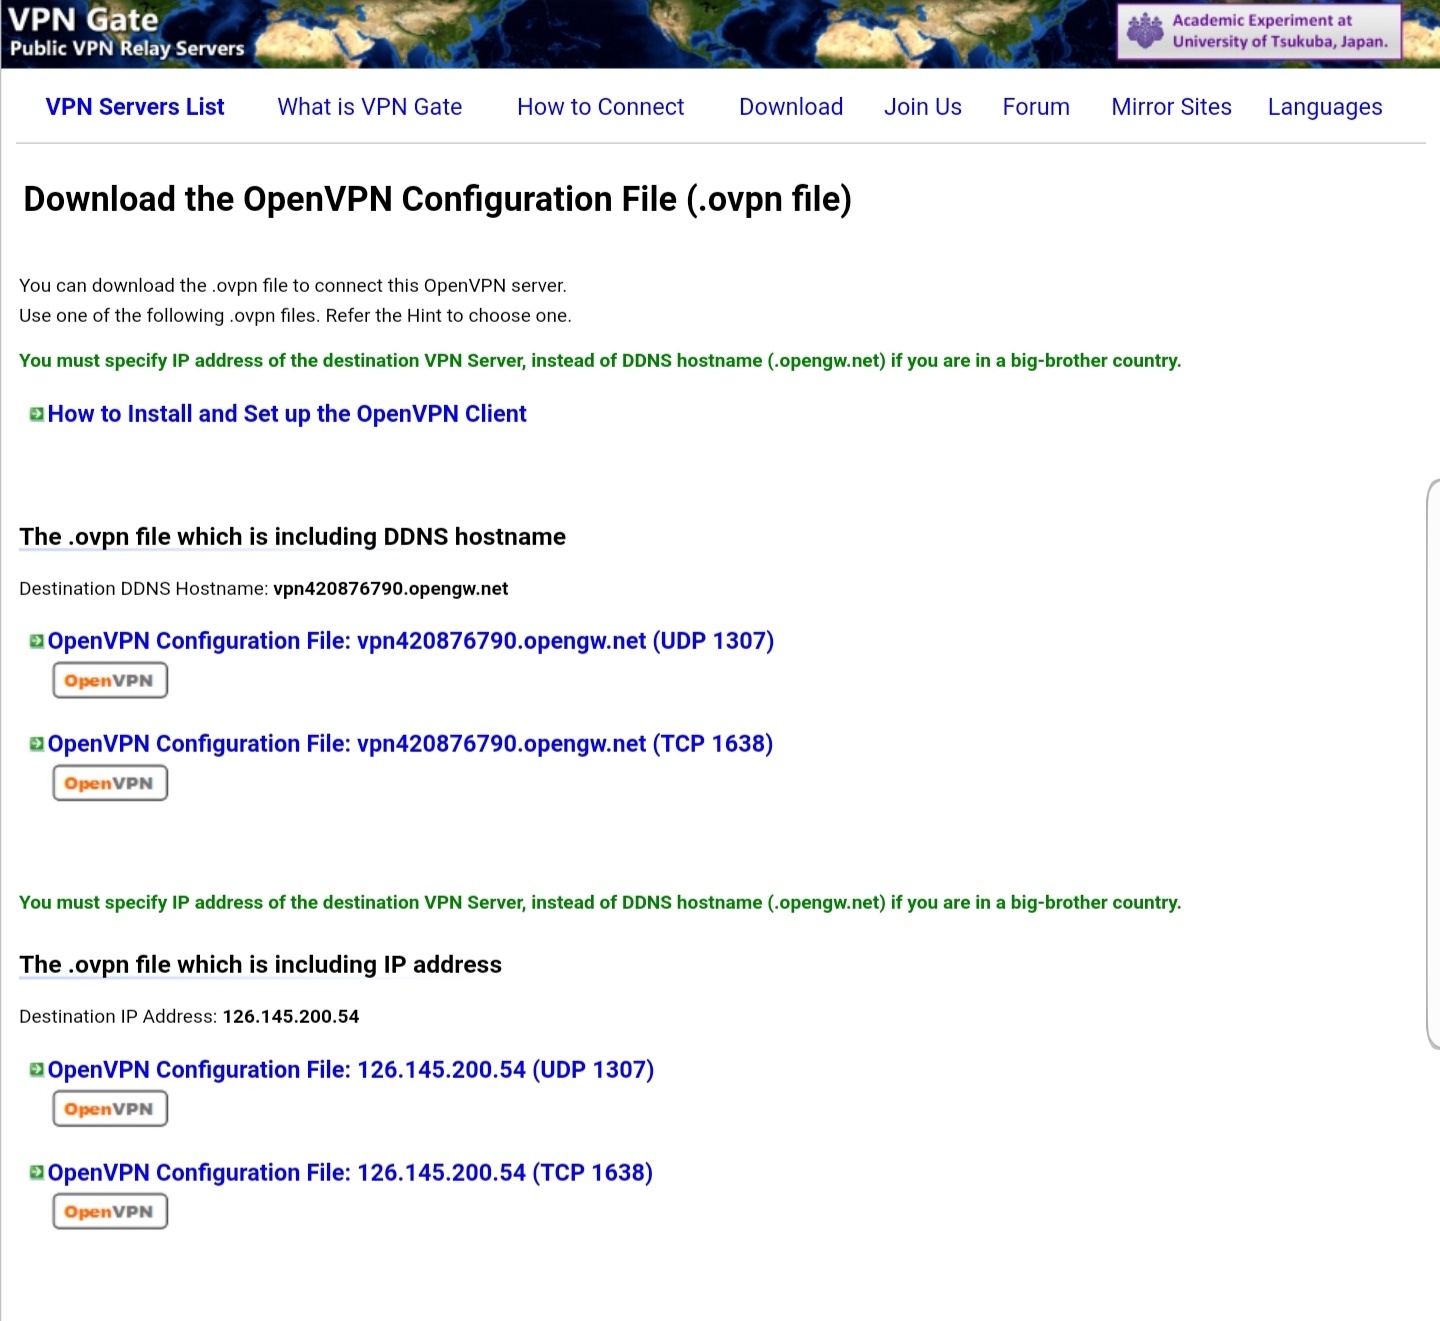Open the How to Connect page

click(601, 107)
